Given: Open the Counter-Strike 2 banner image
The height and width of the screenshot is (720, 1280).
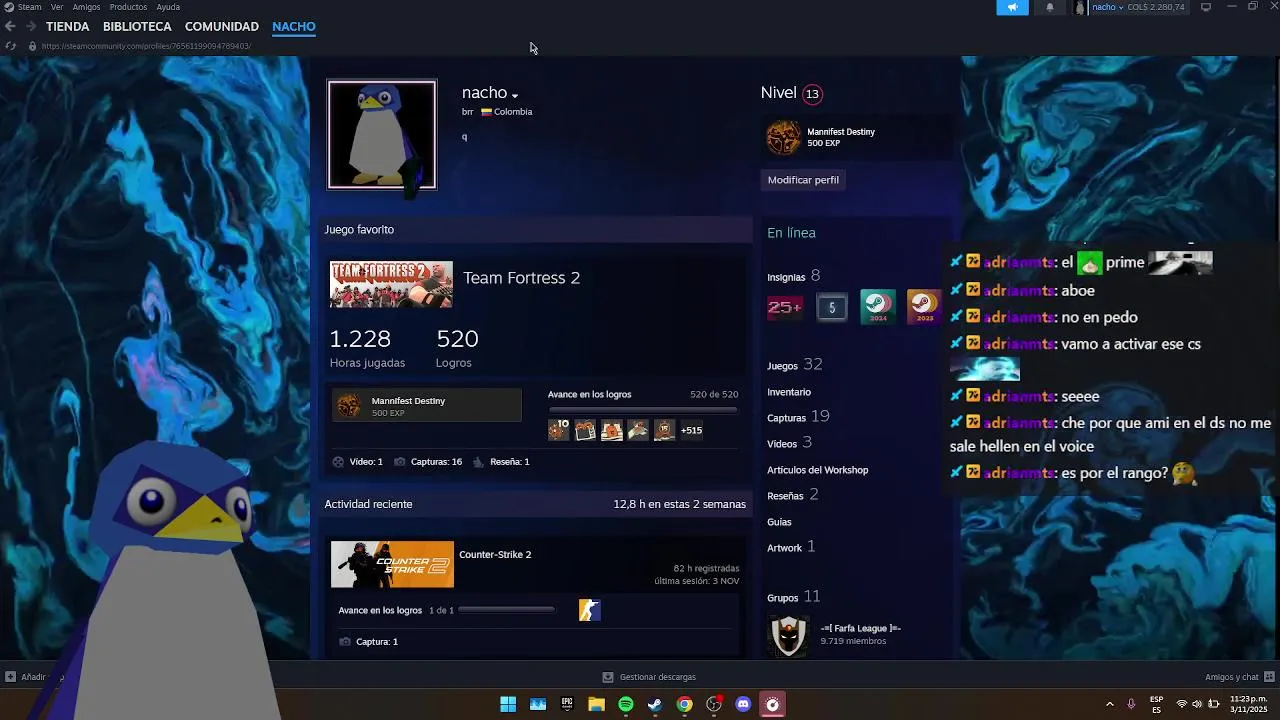Looking at the screenshot, I should click(x=392, y=564).
